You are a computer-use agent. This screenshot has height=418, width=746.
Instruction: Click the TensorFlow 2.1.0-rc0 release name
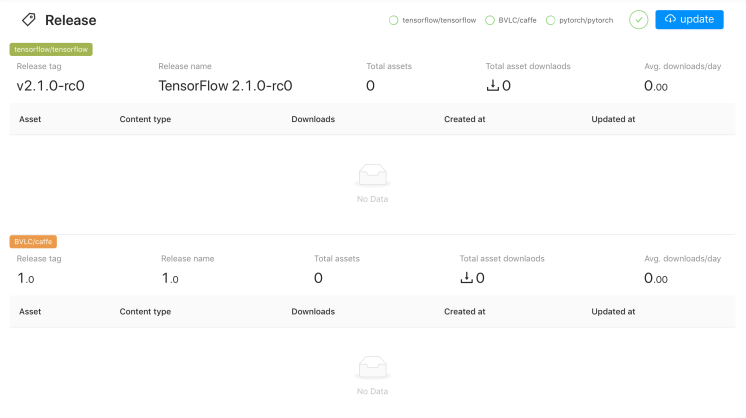coord(225,86)
